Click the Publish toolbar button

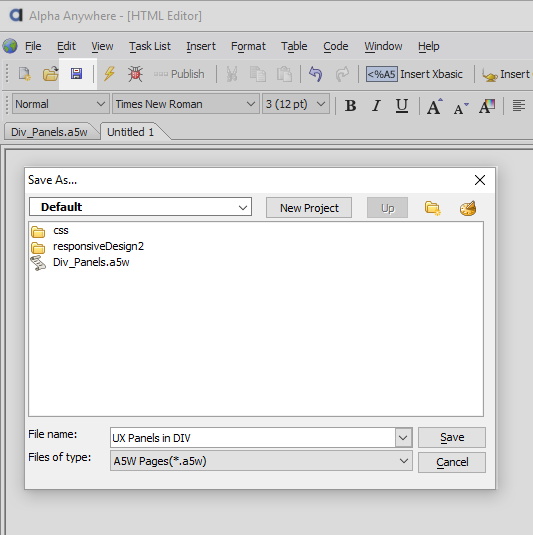179,74
